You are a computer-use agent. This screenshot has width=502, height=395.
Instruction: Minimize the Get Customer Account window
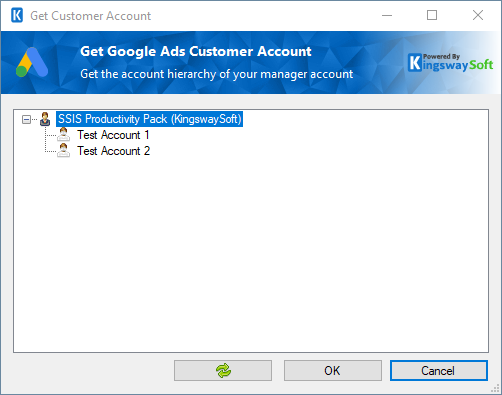(387, 15)
